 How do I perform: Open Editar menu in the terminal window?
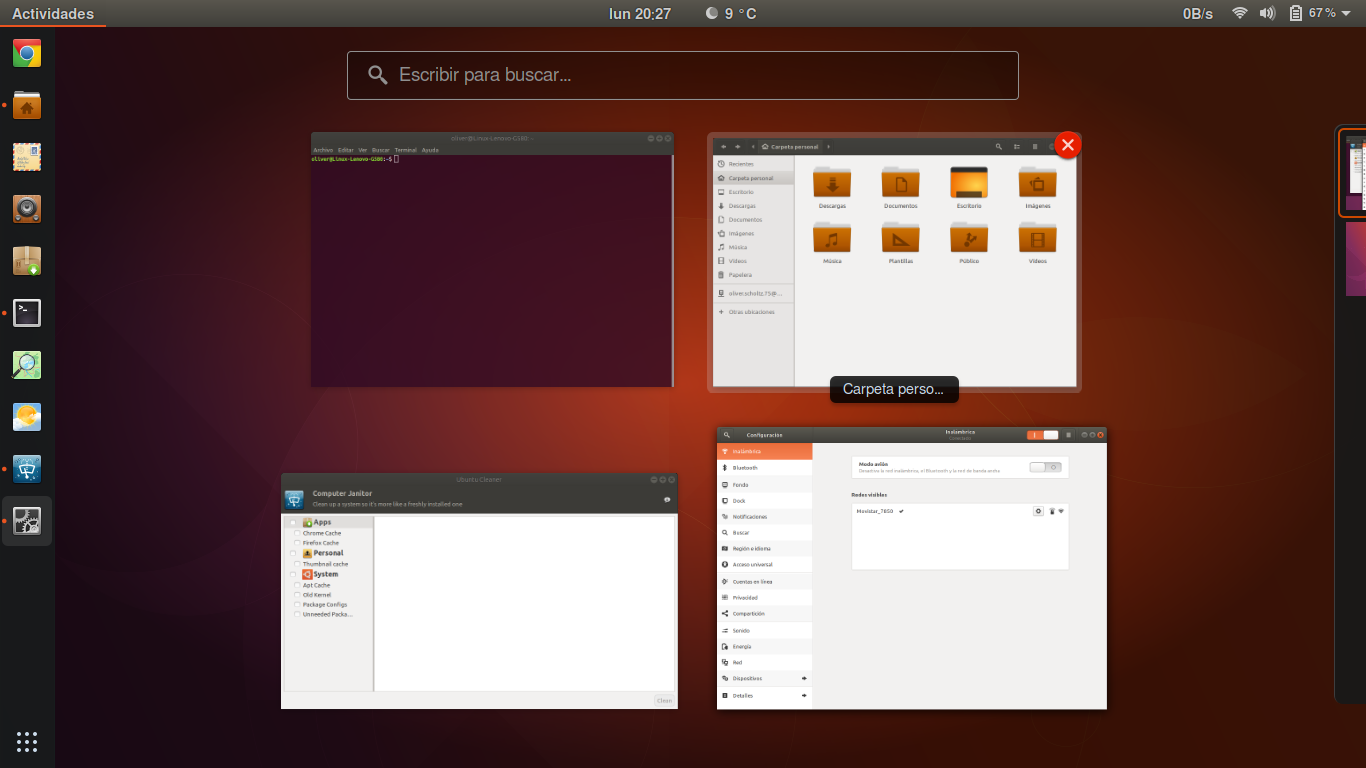[345, 150]
